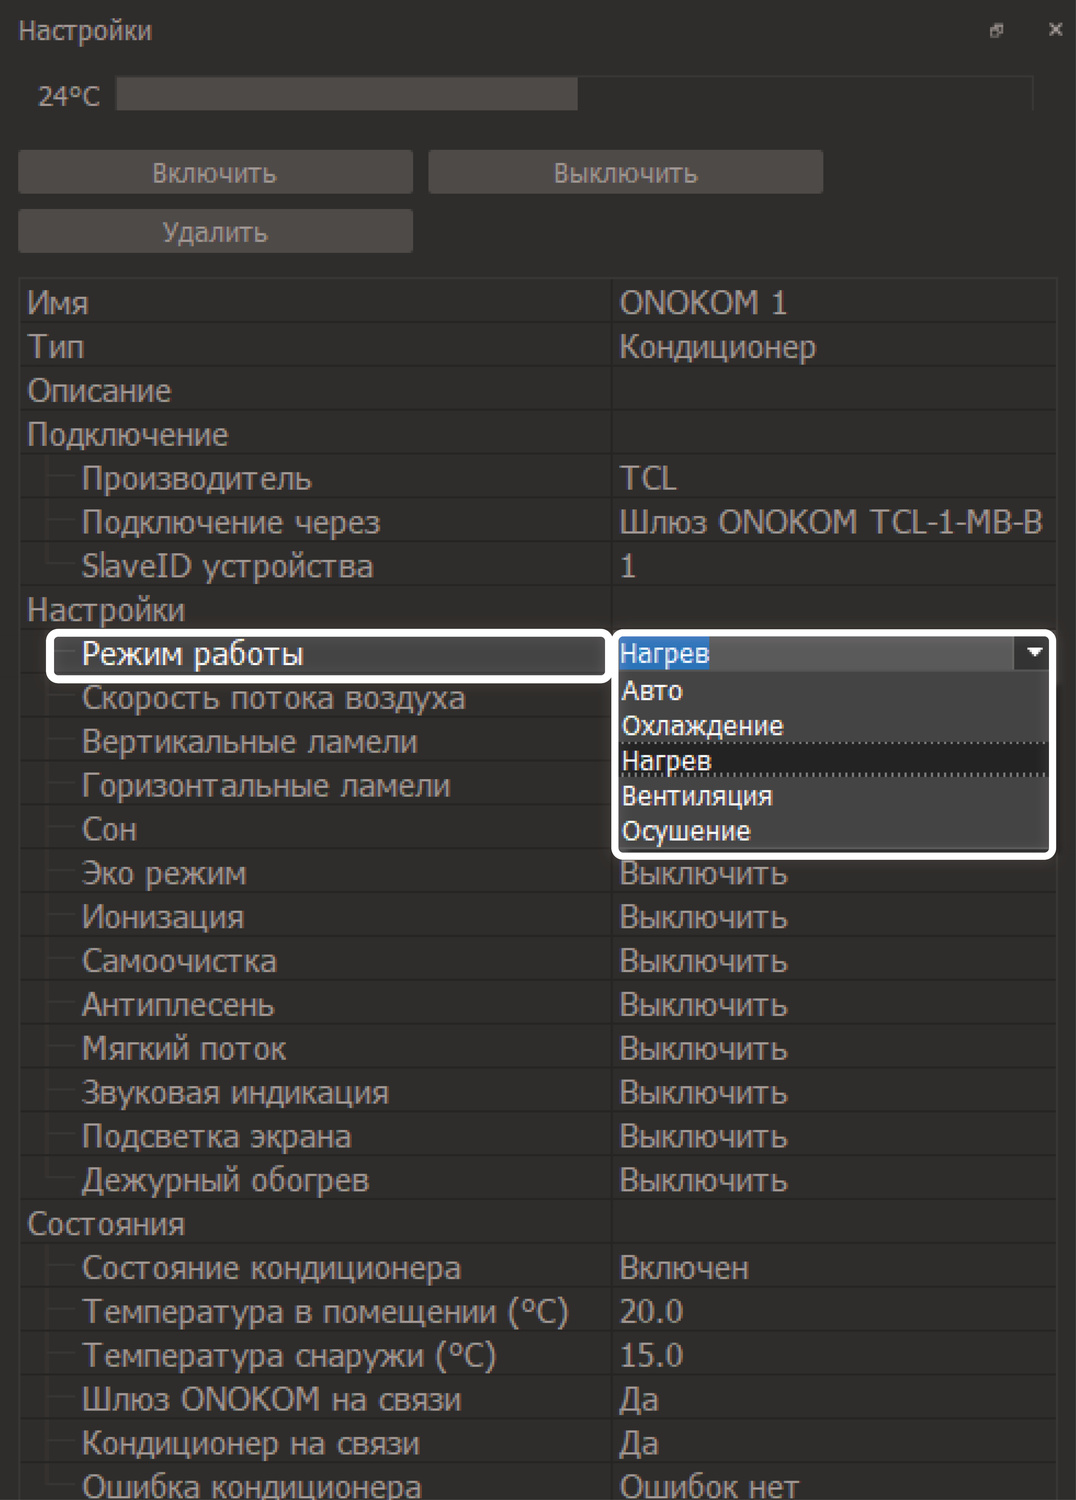Click the Режим работы dropdown arrow
Screen dimensions: 1076x1500
(1034, 653)
